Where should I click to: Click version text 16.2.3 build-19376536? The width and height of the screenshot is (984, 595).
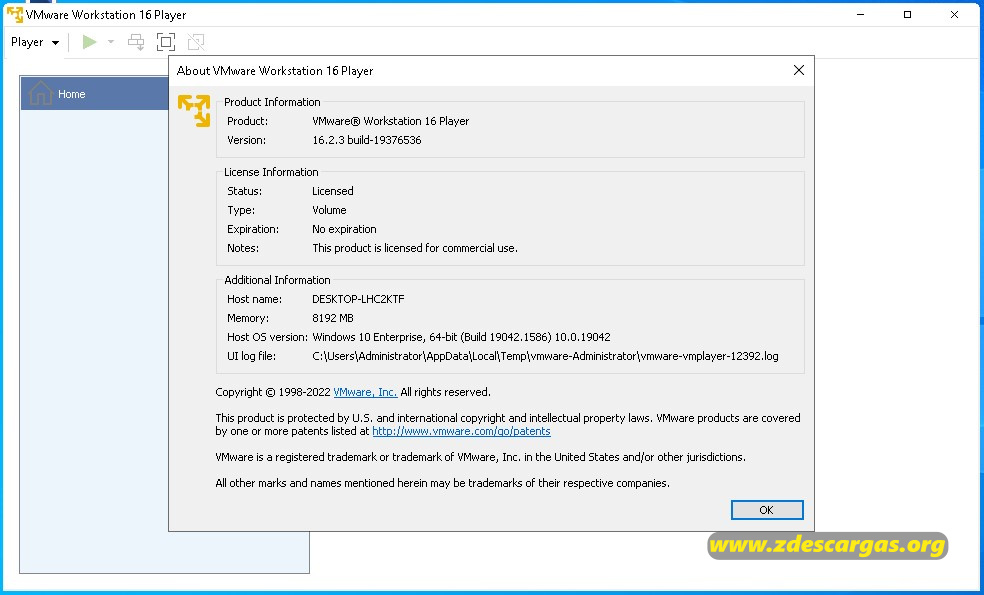366,140
